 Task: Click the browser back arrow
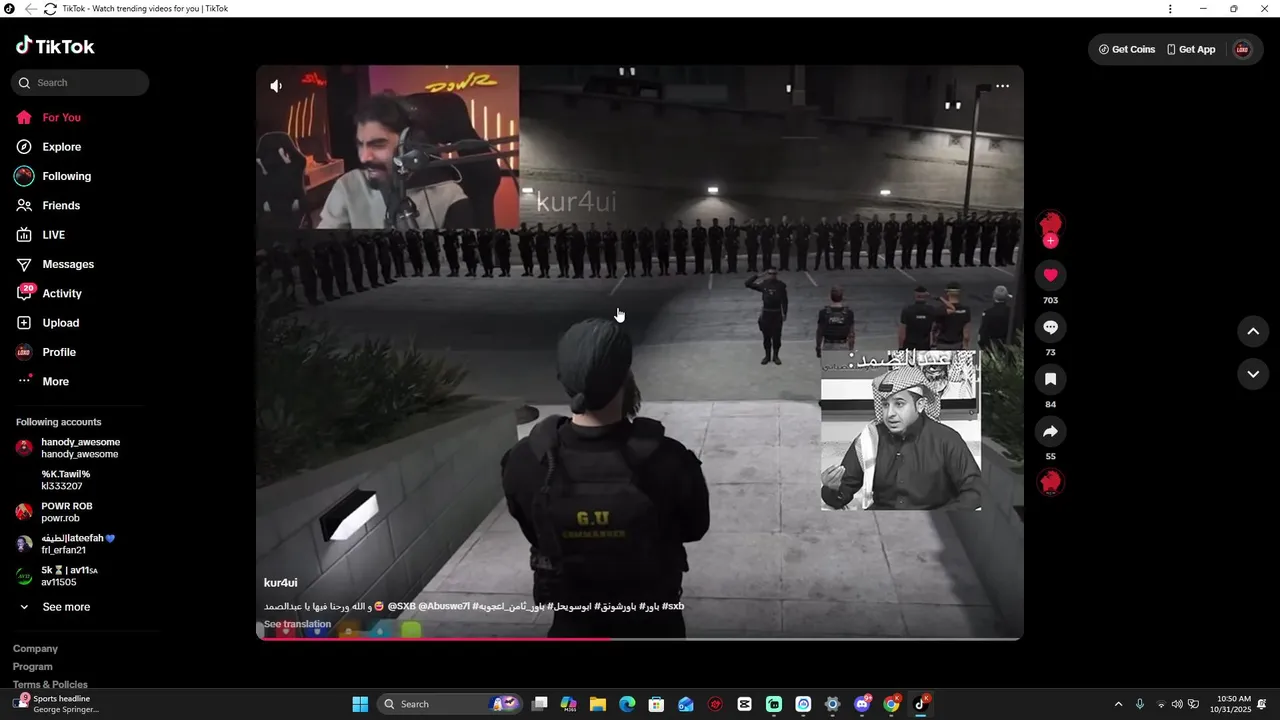(30, 8)
